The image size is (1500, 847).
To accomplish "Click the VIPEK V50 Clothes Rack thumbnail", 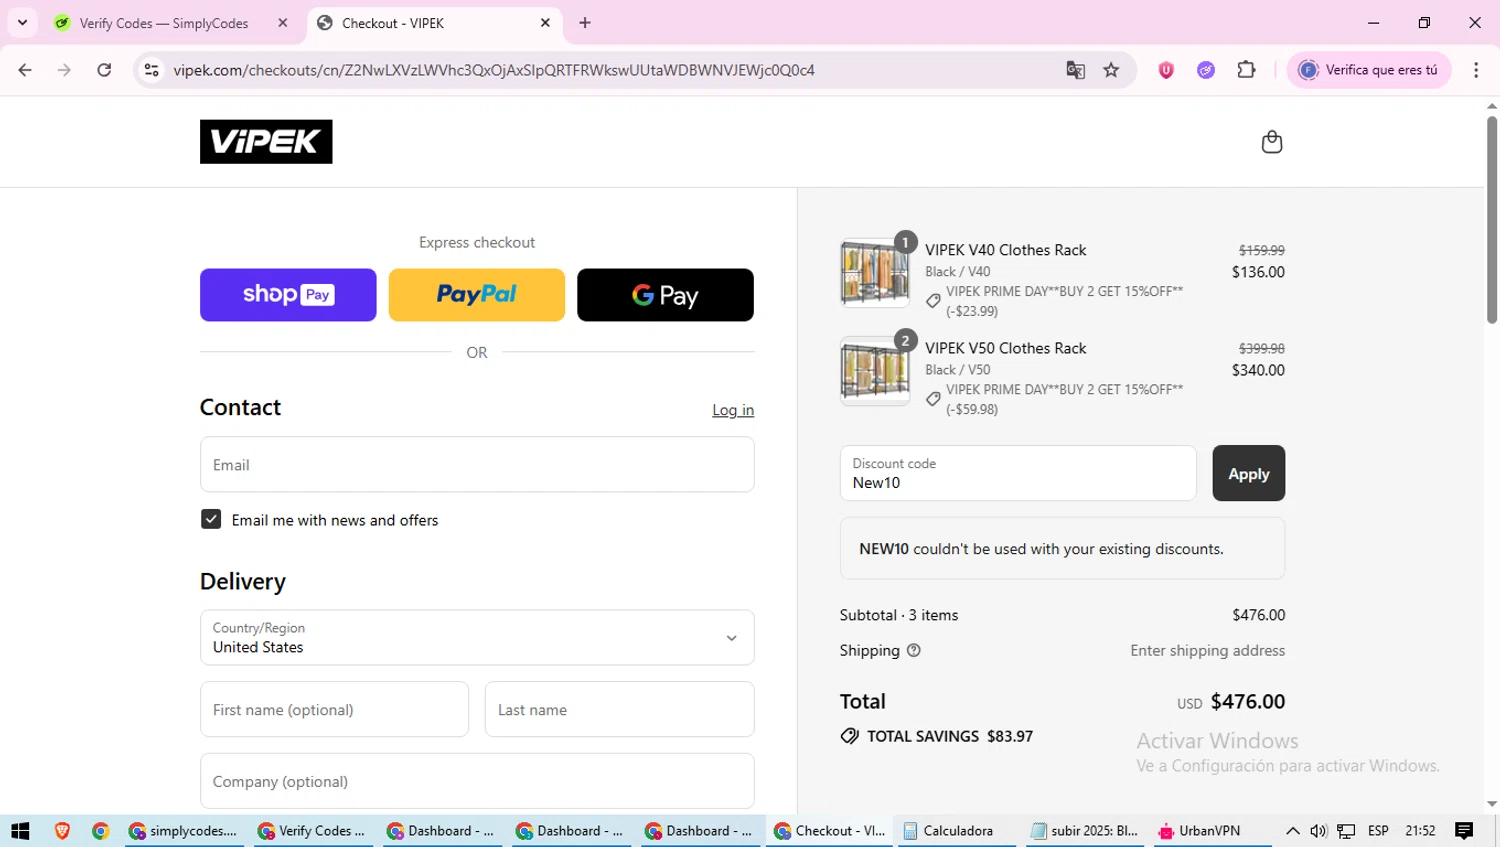I will (x=875, y=370).
